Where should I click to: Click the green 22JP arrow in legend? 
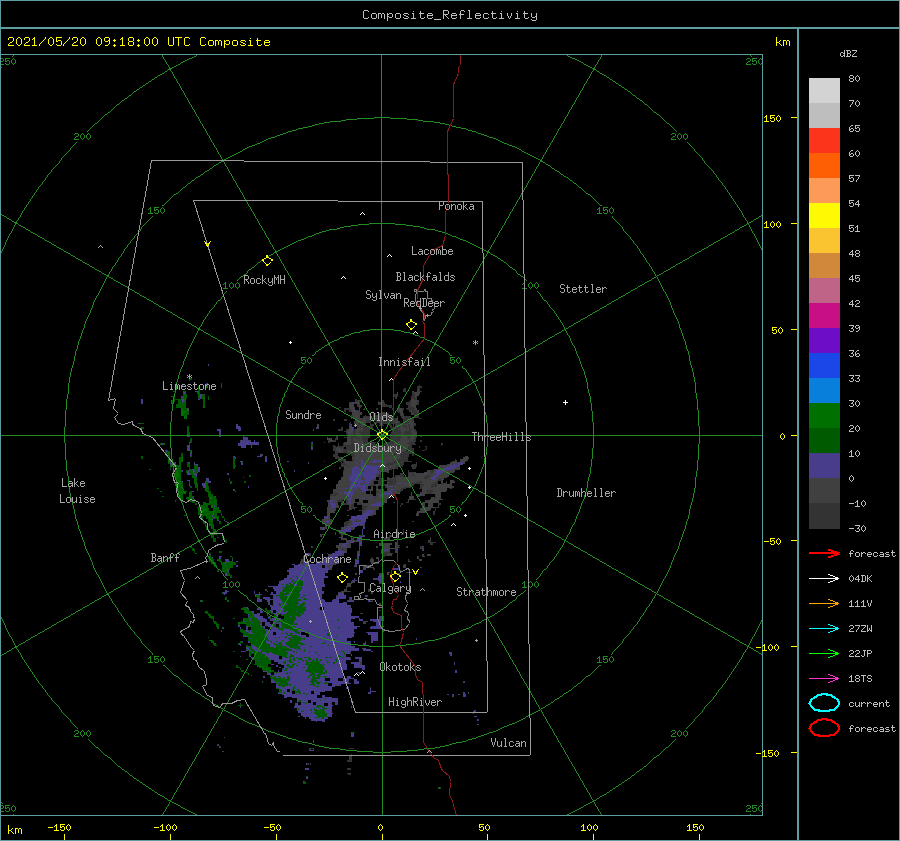824,653
